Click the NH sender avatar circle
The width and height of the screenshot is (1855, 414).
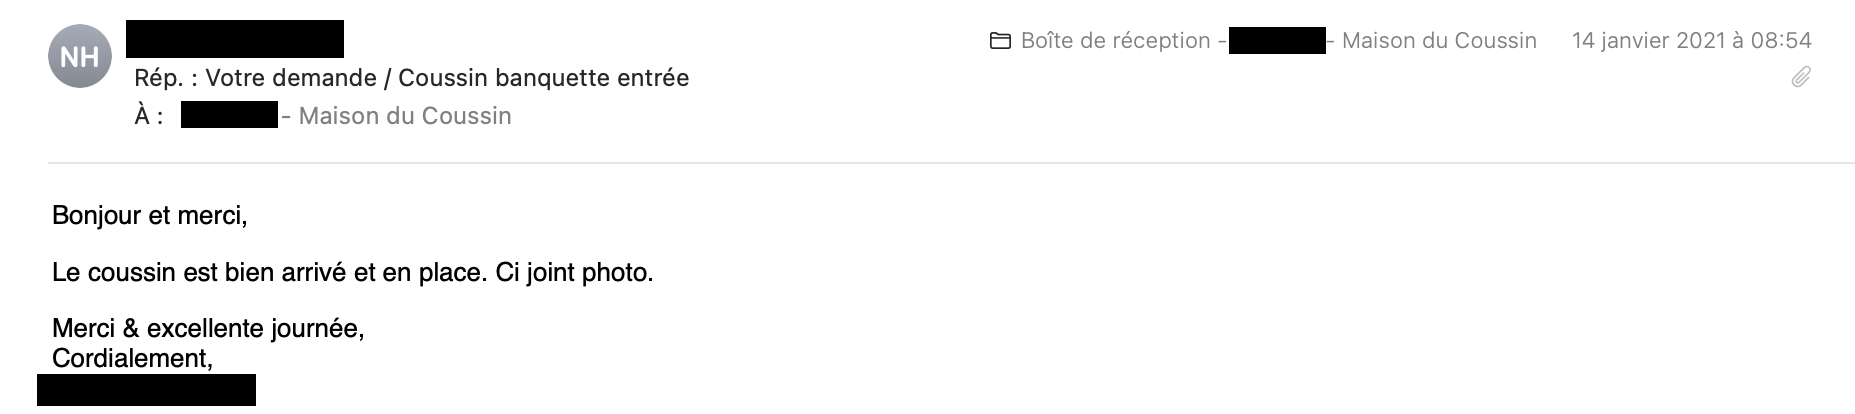(x=80, y=57)
